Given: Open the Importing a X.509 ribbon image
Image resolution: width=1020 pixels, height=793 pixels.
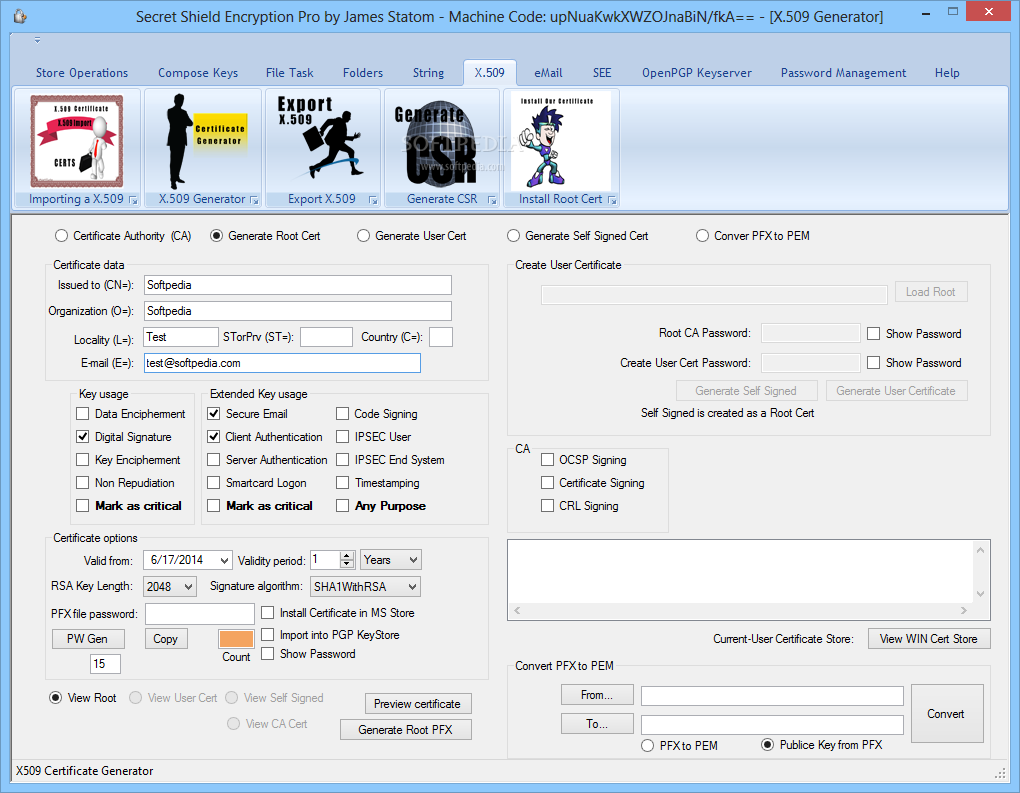Looking at the screenshot, I should [77, 141].
